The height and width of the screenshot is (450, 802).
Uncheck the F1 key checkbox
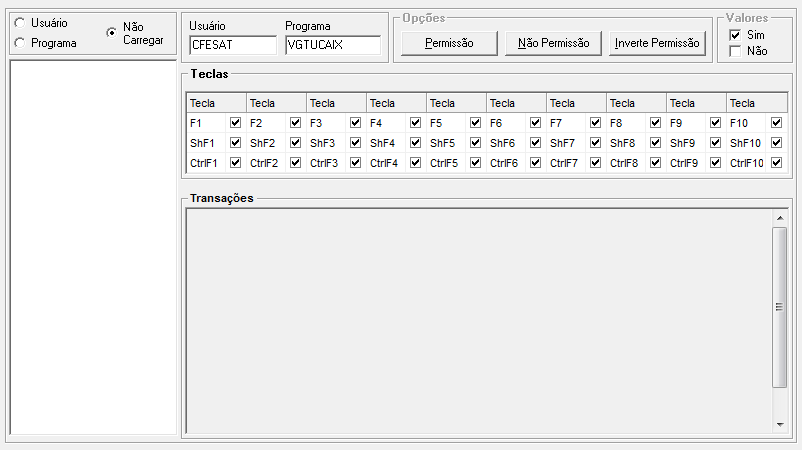236,123
